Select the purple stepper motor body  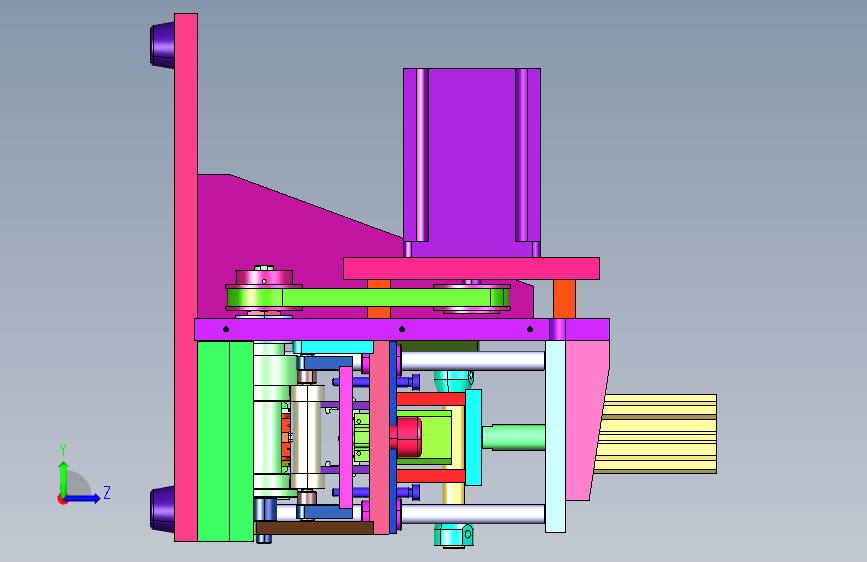(472, 163)
